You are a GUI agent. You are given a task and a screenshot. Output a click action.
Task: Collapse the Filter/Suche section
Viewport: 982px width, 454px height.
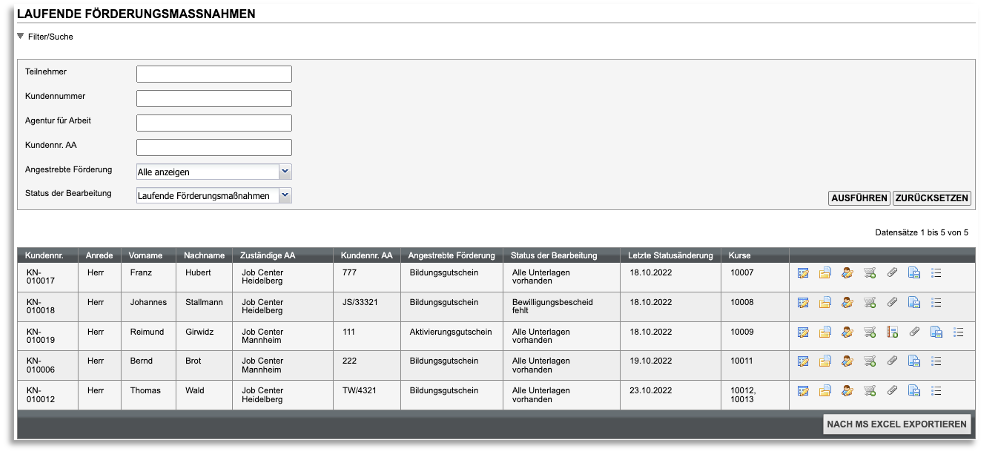coord(21,36)
